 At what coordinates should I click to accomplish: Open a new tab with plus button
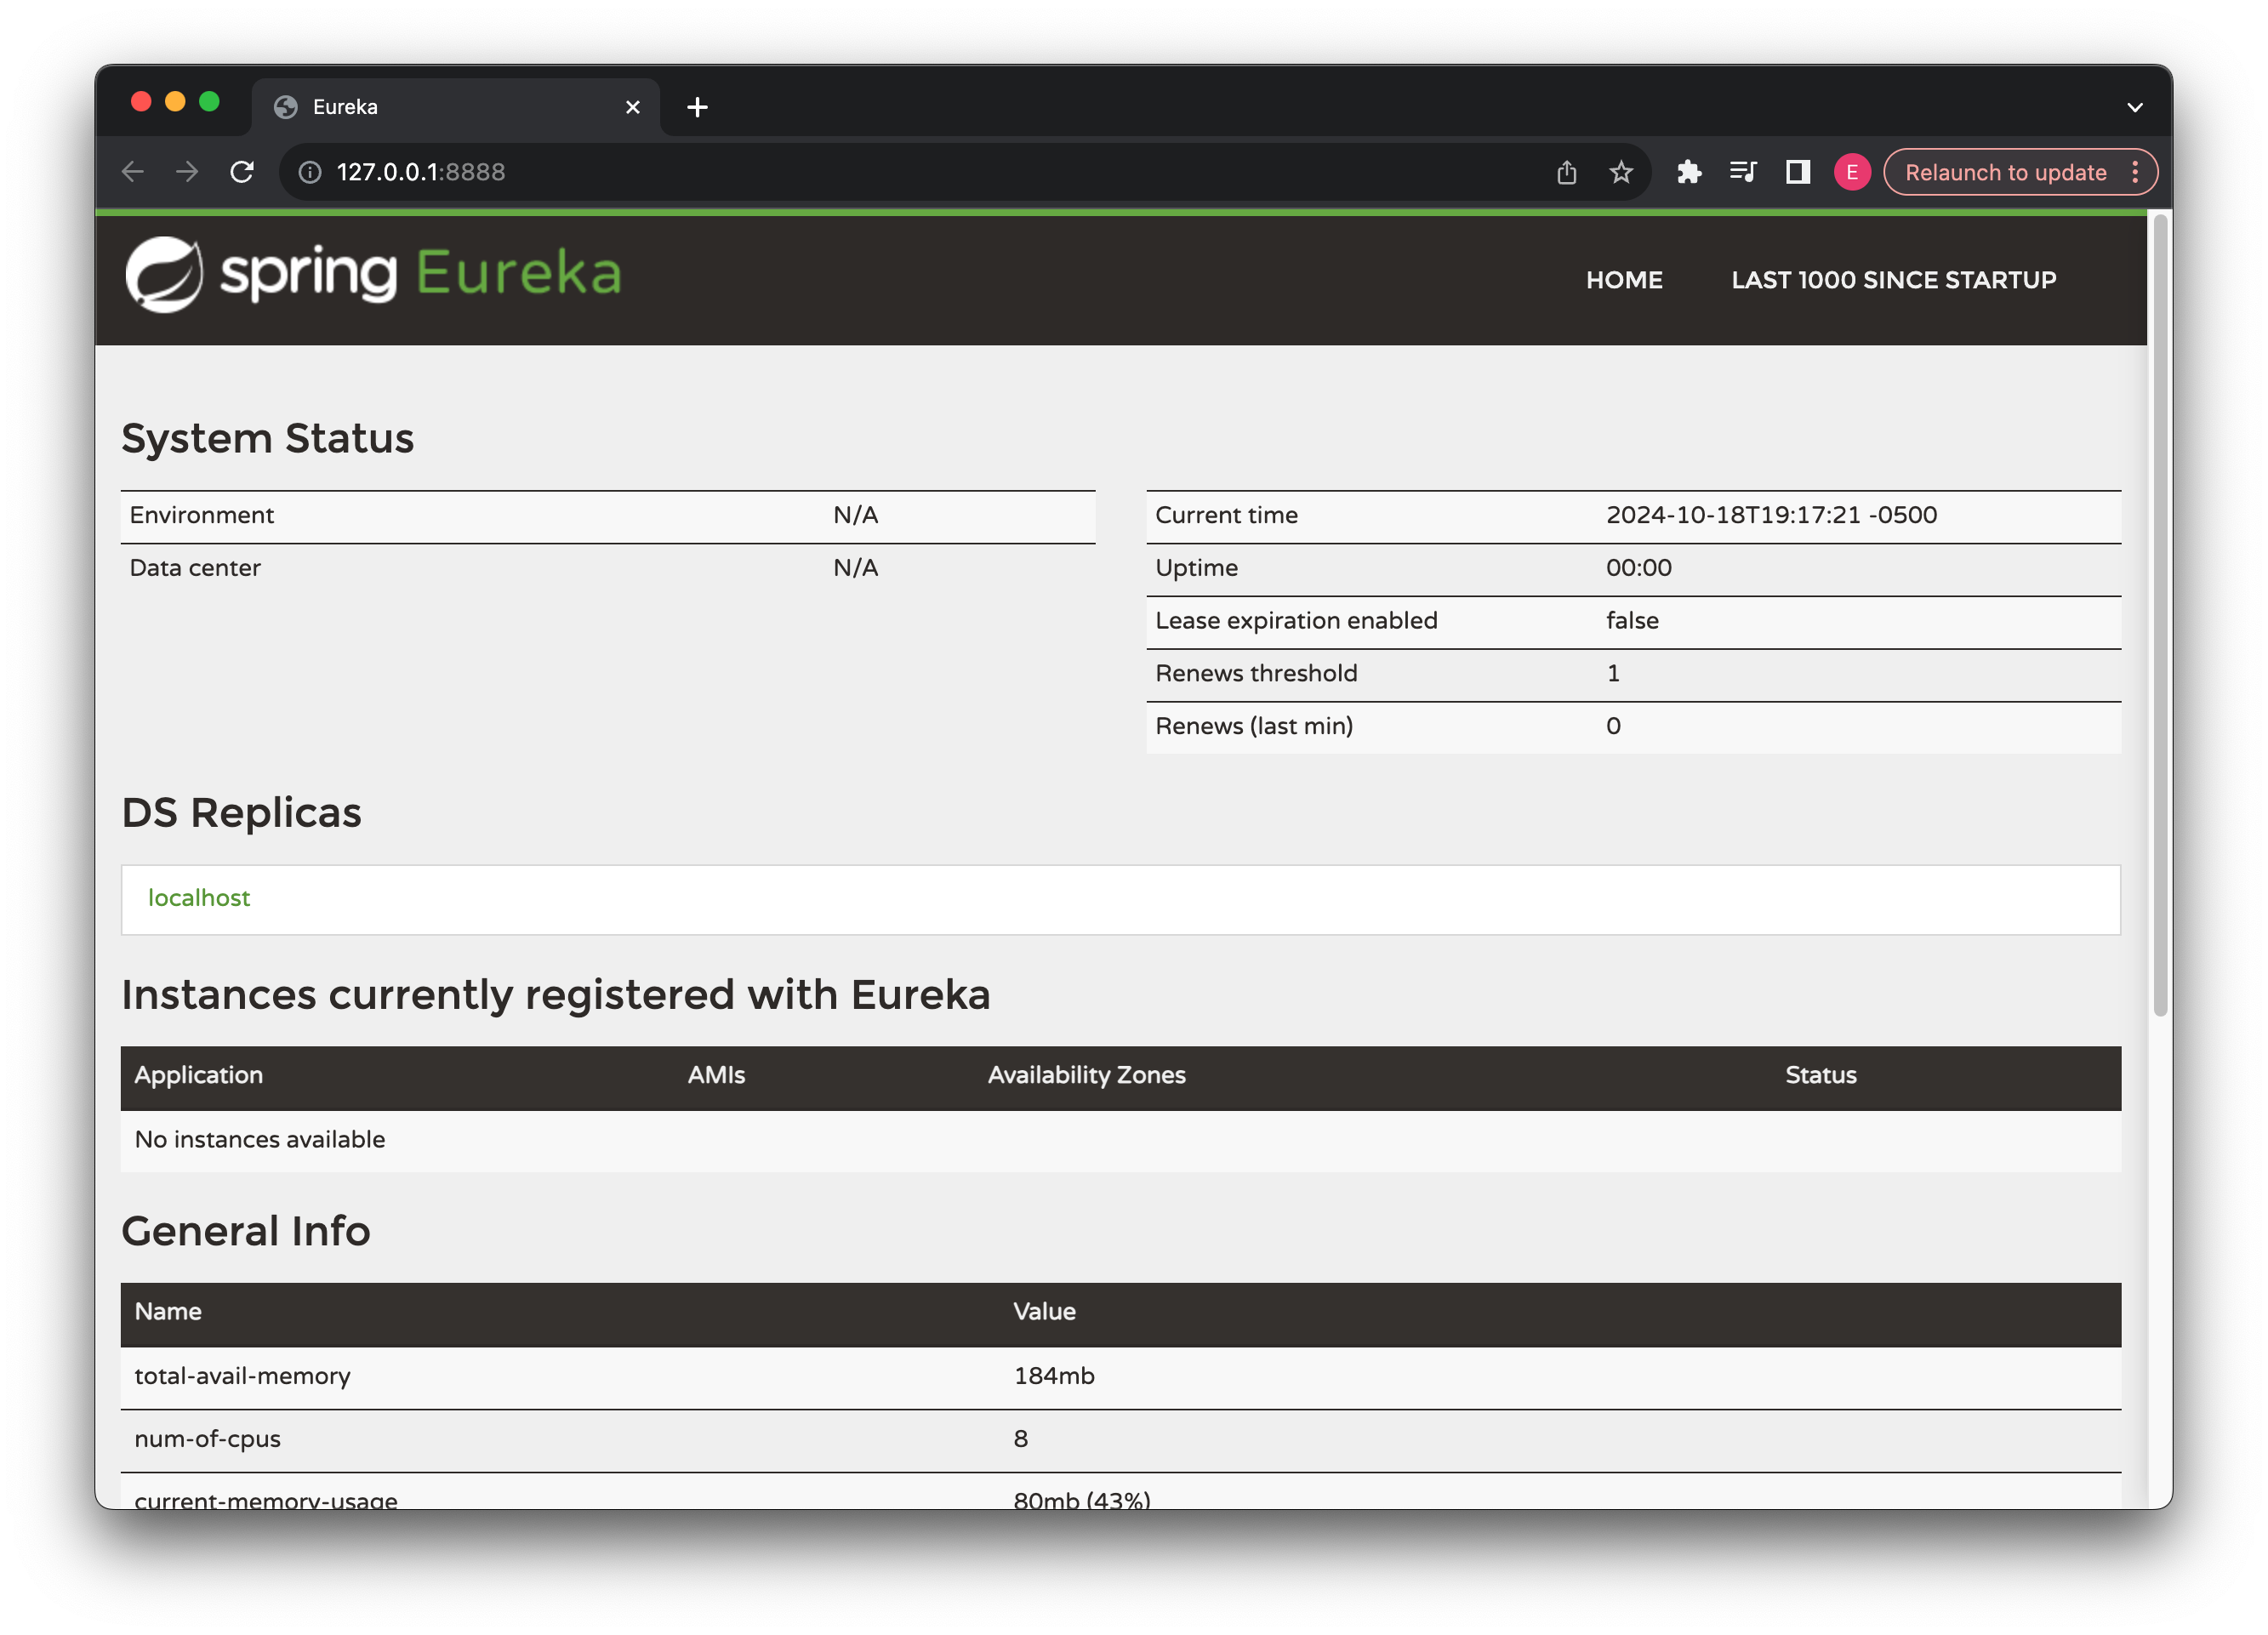[x=697, y=107]
